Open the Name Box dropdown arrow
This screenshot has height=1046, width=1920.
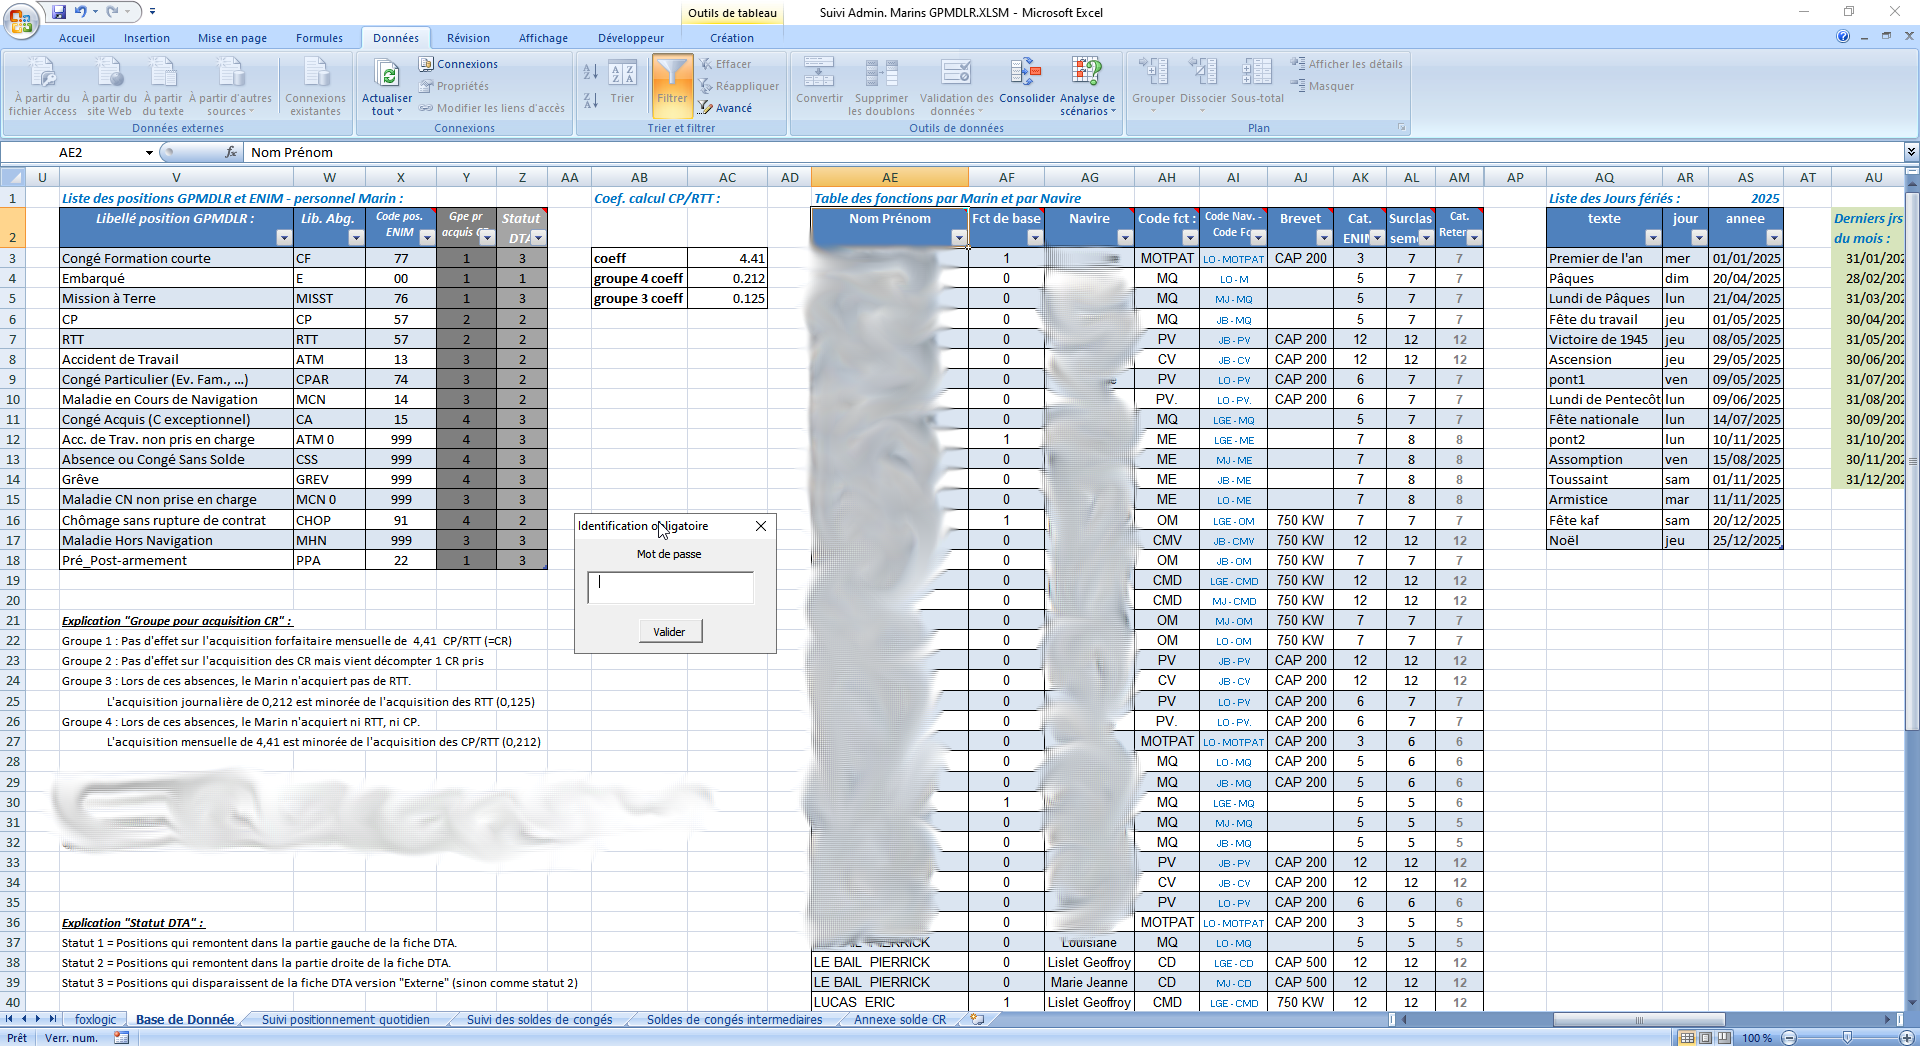click(x=149, y=153)
